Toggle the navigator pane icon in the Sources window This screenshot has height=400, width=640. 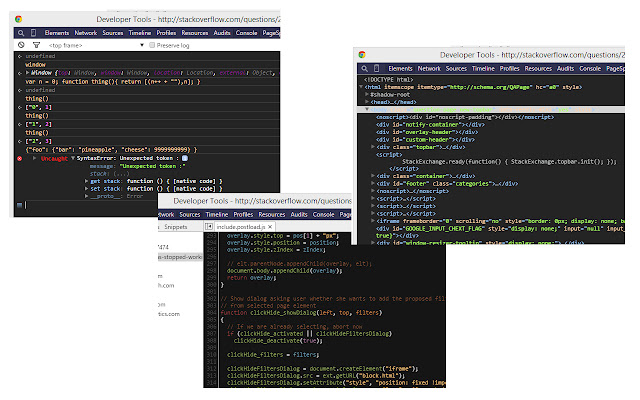(x=209, y=226)
